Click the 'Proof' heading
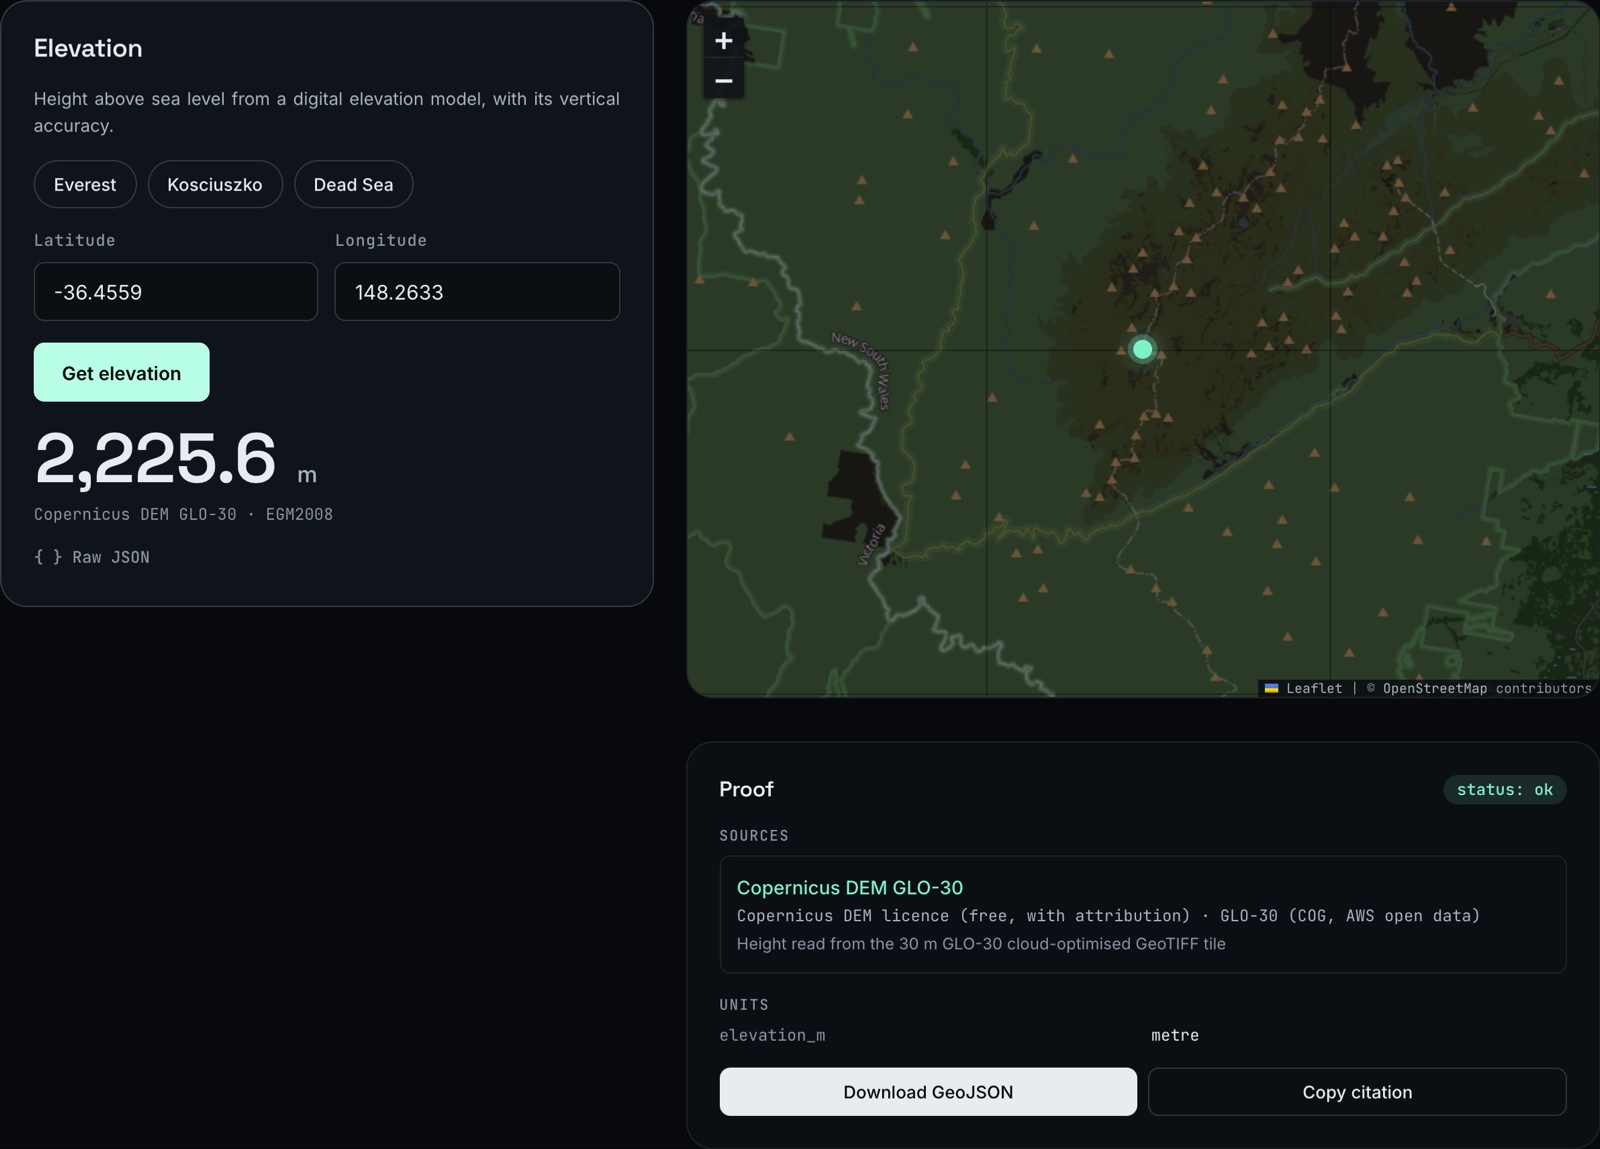1600x1149 pixels. pyautogui.click(x=746, y=789)
